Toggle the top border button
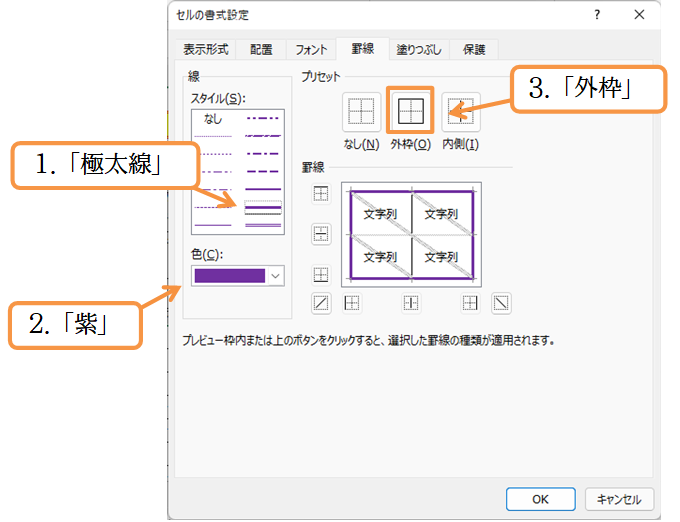This screenshot has height=522, width=680. click(320, 194)
